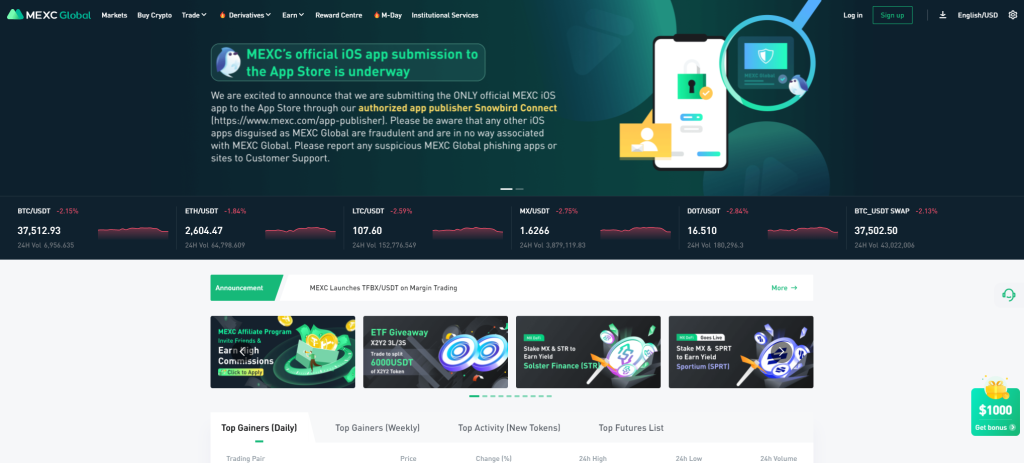Select English/USD language option
1024x463 pixels.
pos(978,15)
